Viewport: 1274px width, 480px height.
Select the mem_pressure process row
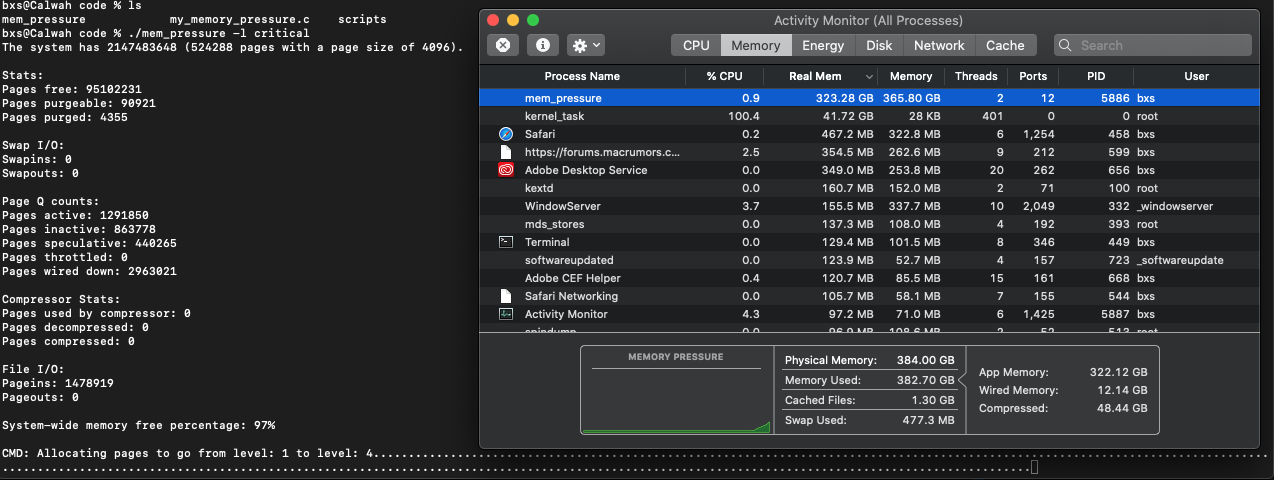click(x=870, y=98)
